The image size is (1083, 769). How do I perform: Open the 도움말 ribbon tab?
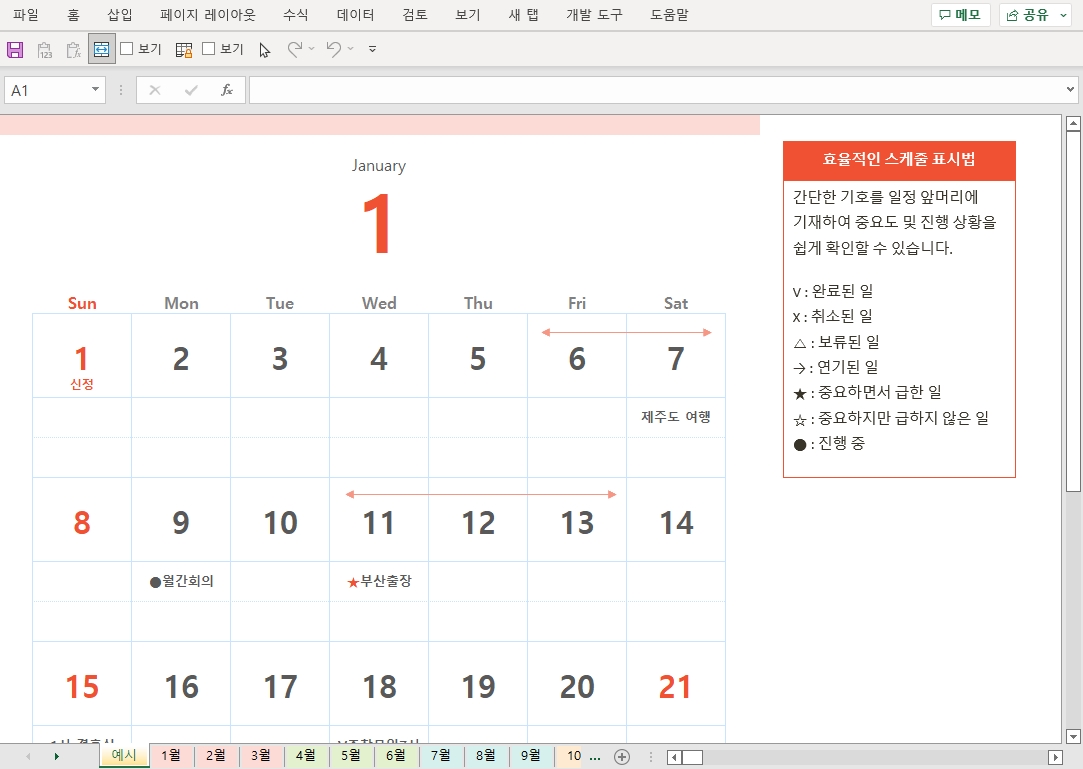tap(669, 15)
